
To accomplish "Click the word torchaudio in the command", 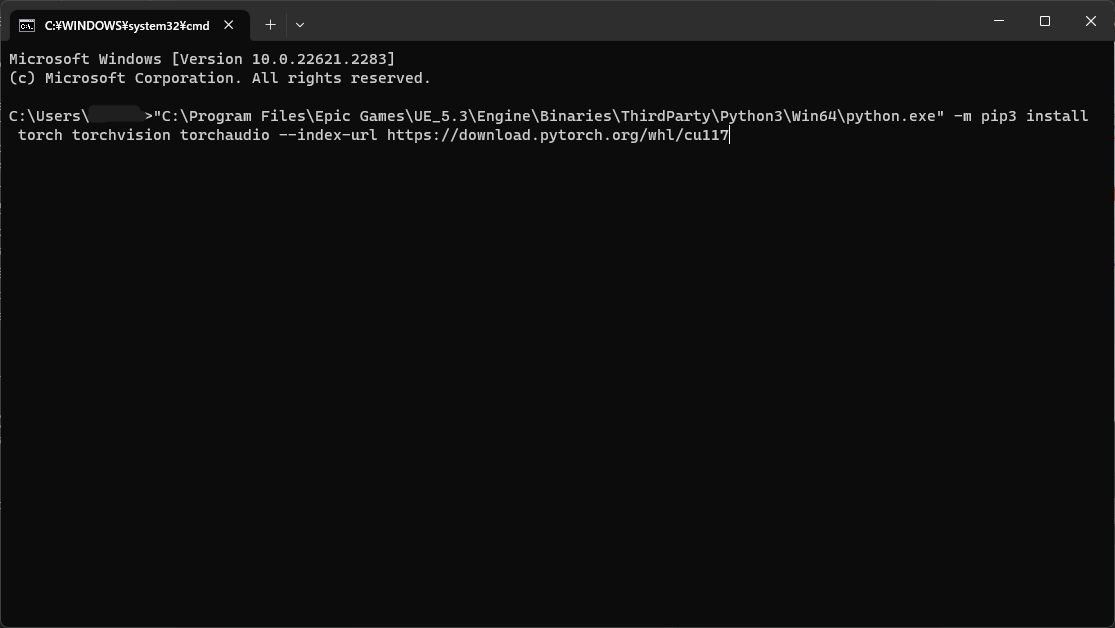I will pos(222,135).
